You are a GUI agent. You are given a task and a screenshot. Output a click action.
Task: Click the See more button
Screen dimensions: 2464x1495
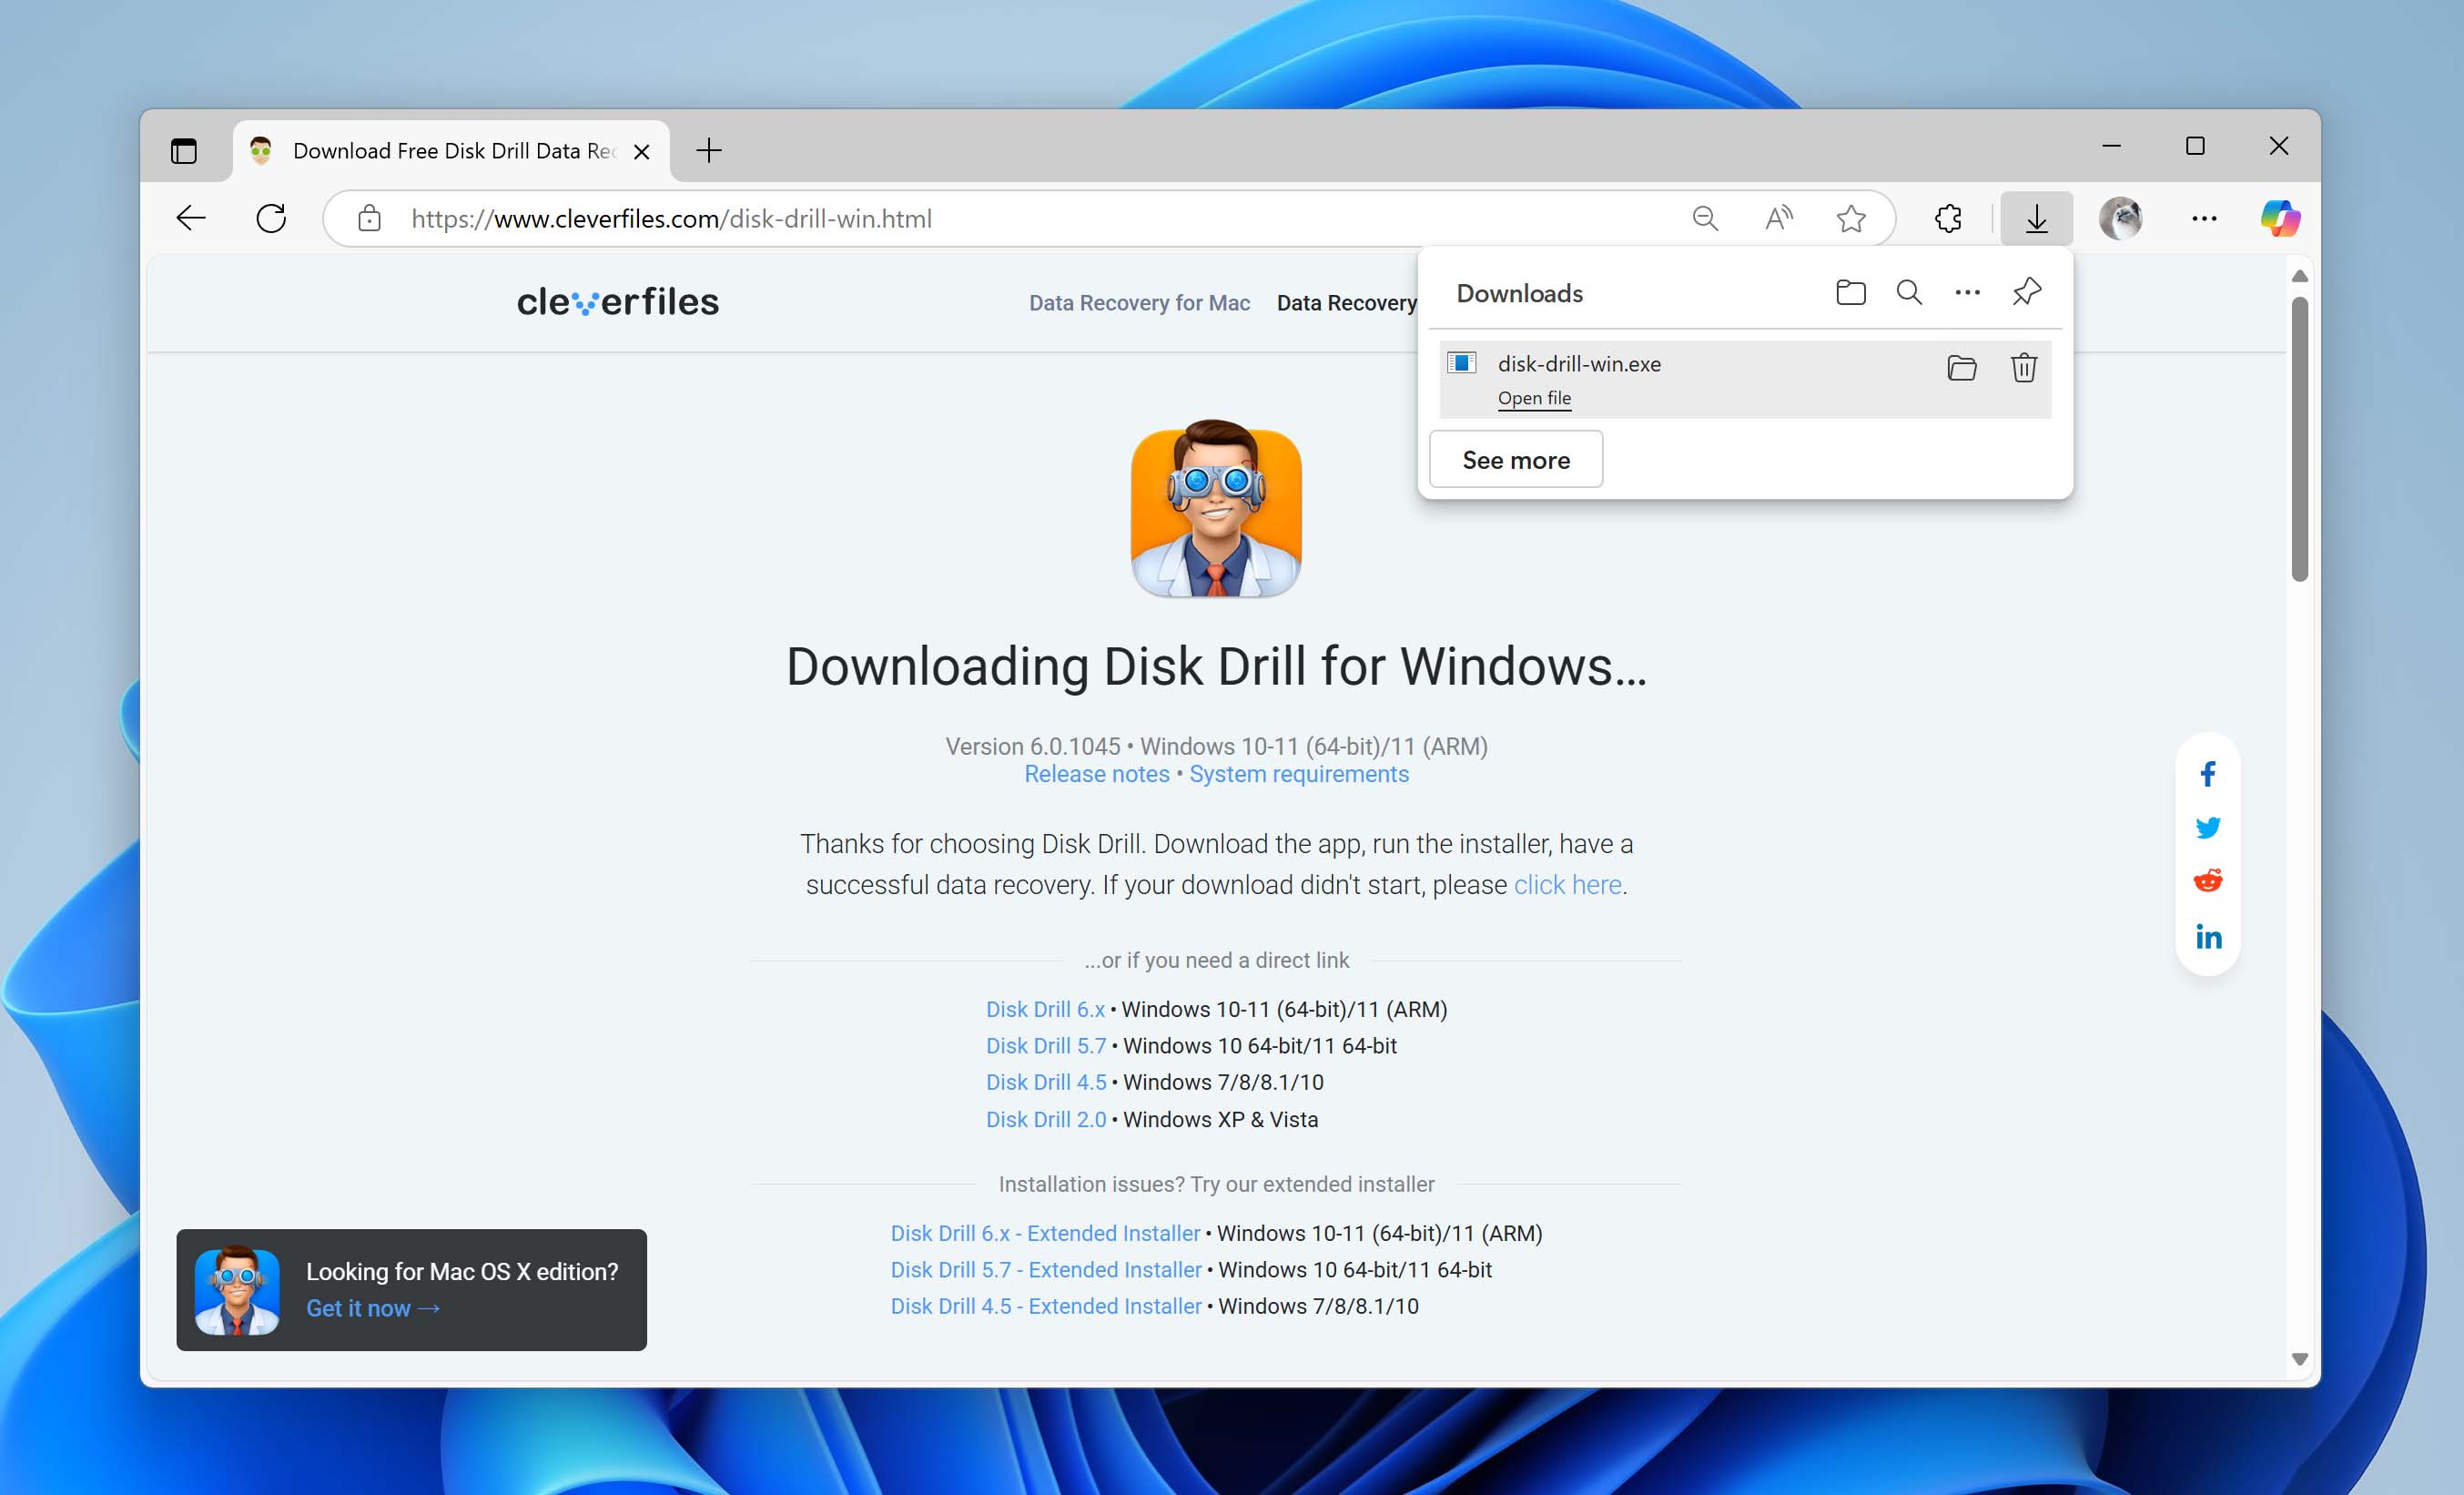click(x=1516, y=460)
